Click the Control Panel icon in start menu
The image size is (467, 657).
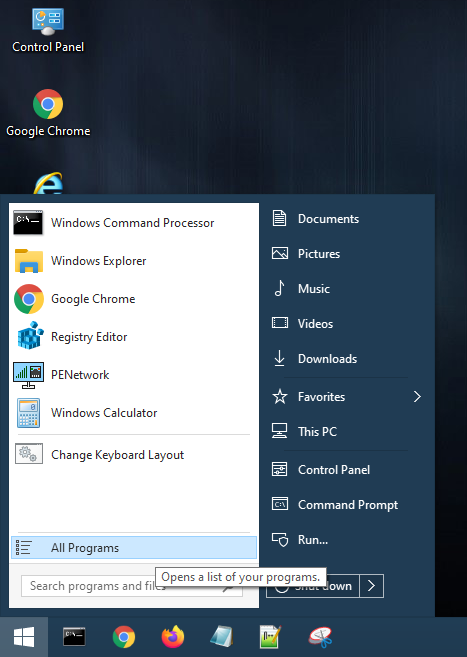(x=279, y=469)
